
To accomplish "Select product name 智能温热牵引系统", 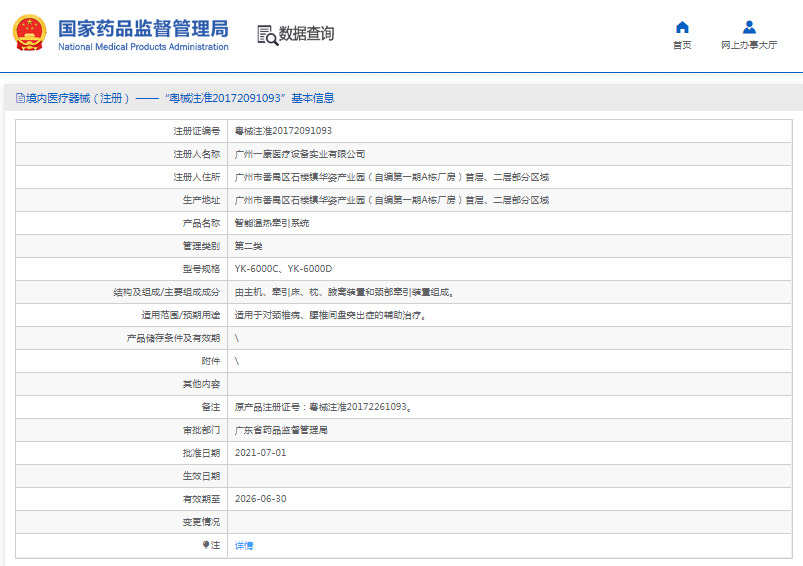I will [x=271, y=223].
